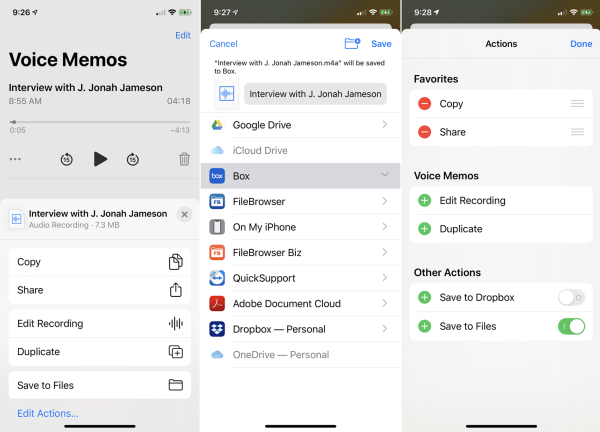Screen dimensions: 600x432
Task: Expand On My iPhone chevron
Action: point(385,227)
